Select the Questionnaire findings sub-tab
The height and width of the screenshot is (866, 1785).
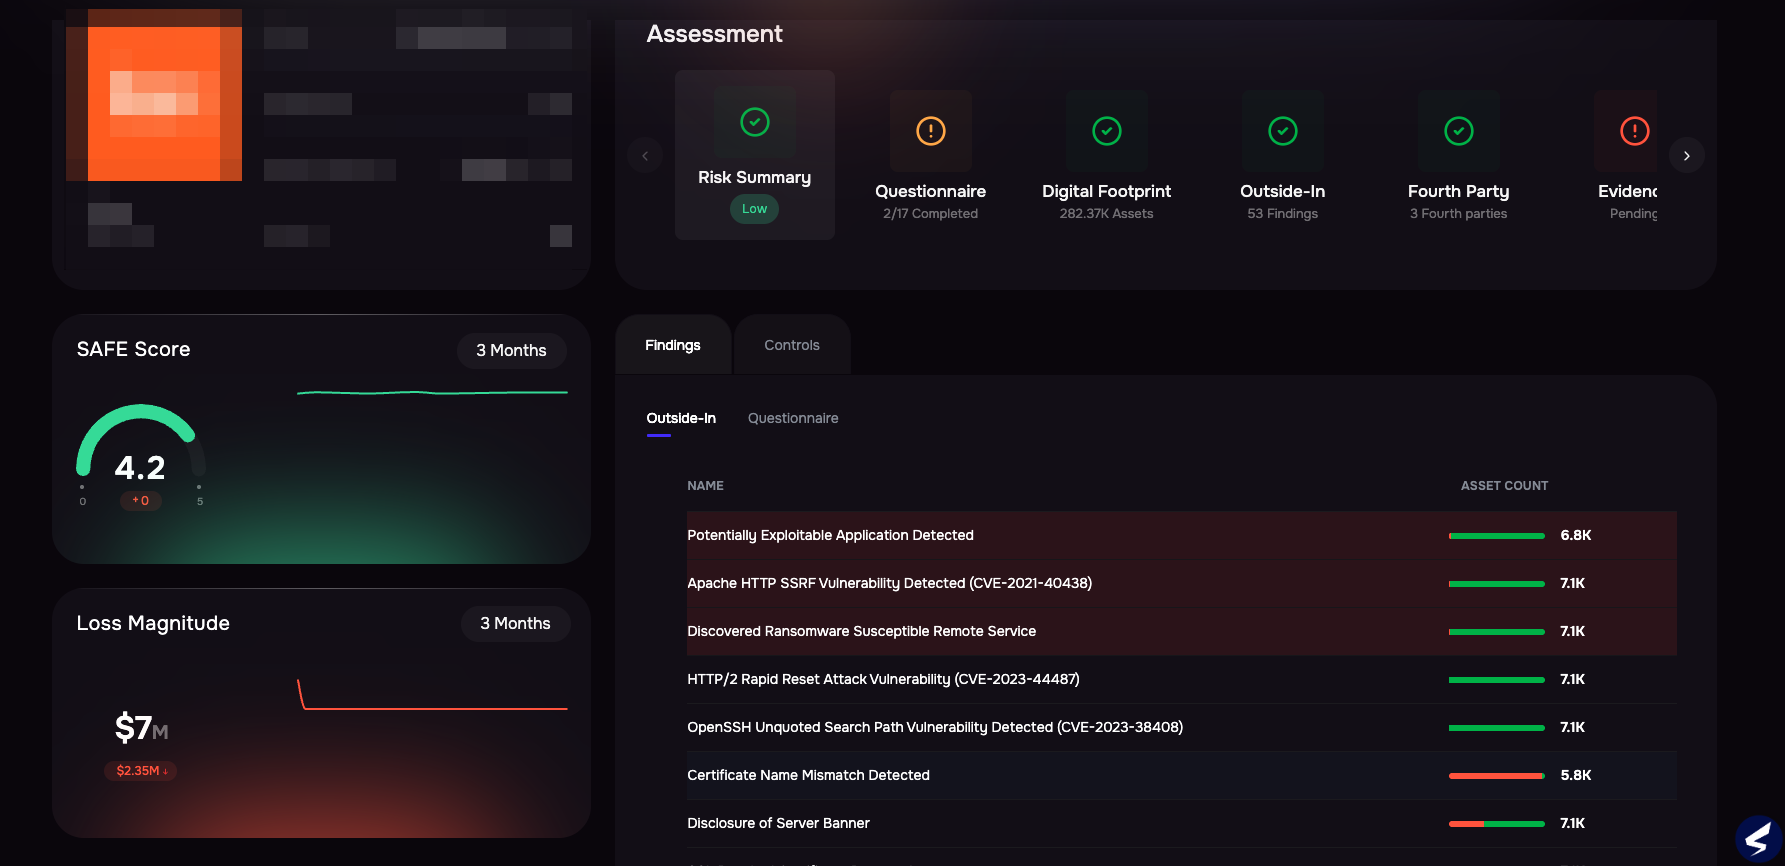[793, 418]
